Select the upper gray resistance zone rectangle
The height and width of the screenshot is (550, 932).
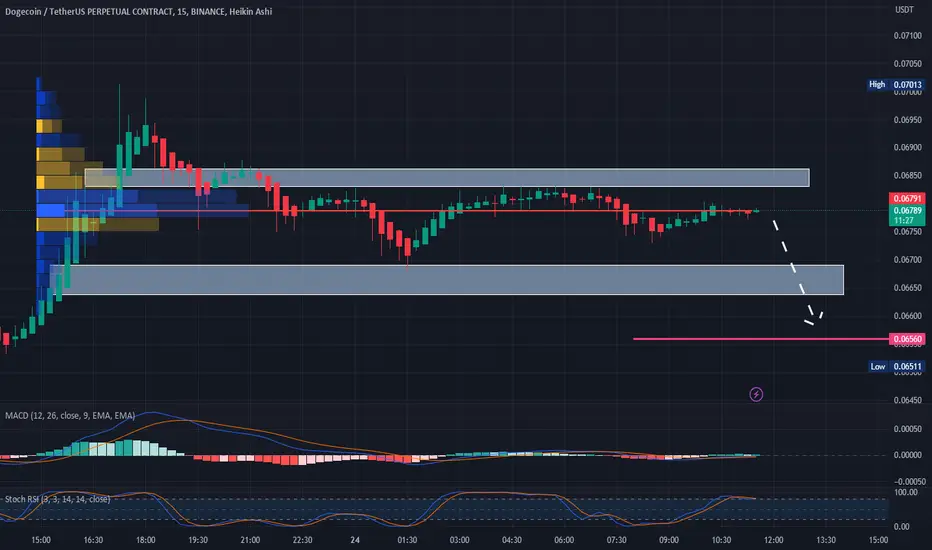[447, 178]
